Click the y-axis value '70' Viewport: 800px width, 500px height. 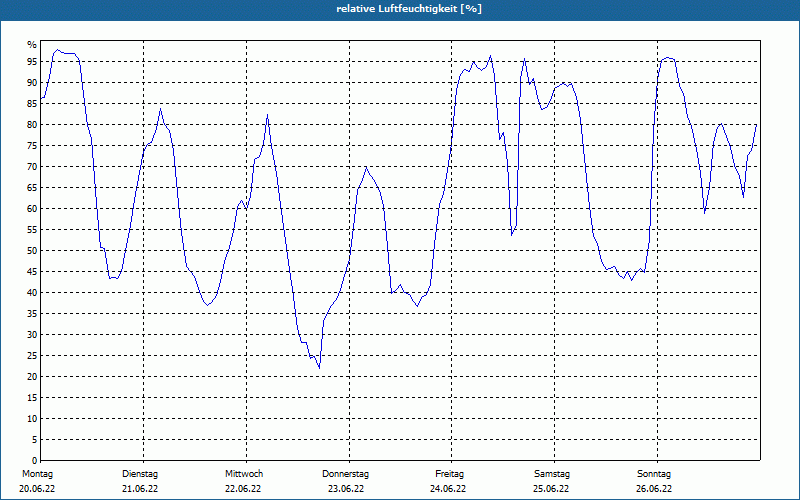pos(32,167)
